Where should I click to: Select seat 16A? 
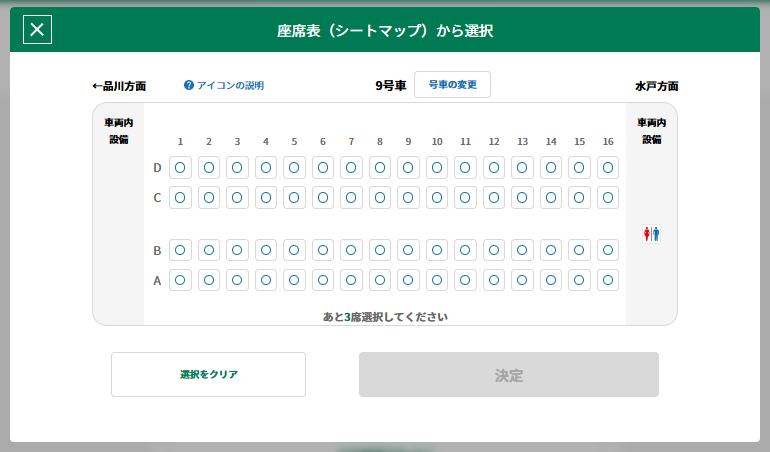click(608, 280)
